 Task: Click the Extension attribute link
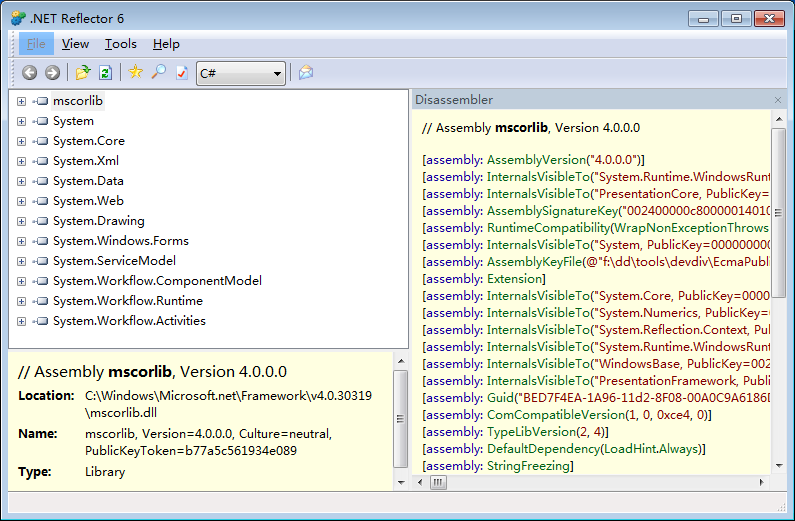tap(515, 279)
